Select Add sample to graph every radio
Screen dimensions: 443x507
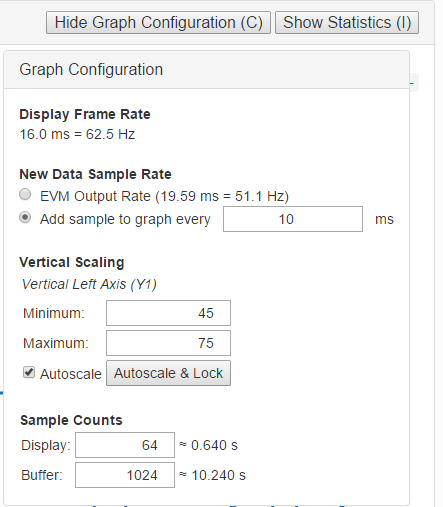pos(25,218)
